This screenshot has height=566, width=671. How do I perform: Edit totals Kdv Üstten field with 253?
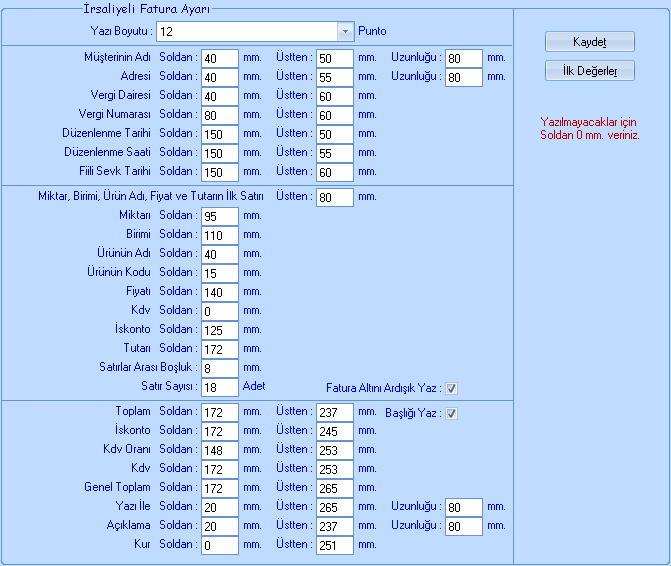[335, 469]
